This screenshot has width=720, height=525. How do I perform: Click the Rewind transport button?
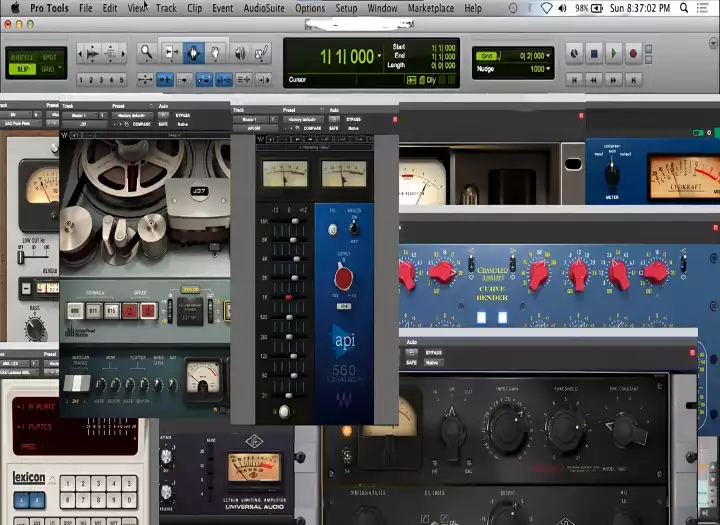[594, 80]
